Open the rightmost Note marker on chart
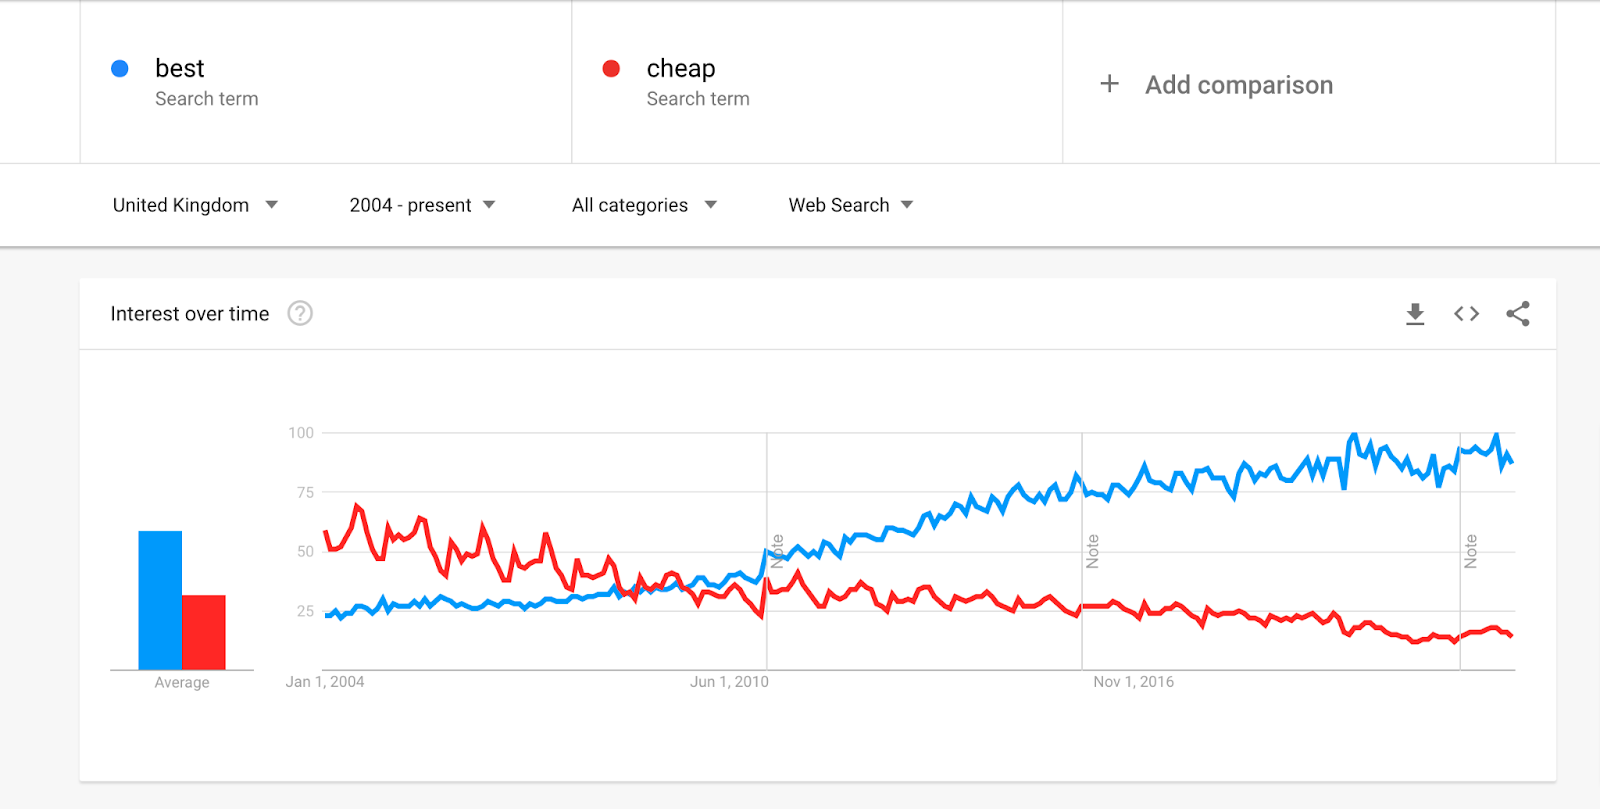This screenshot has height=809, width=1600. [x=1470, y=552]
